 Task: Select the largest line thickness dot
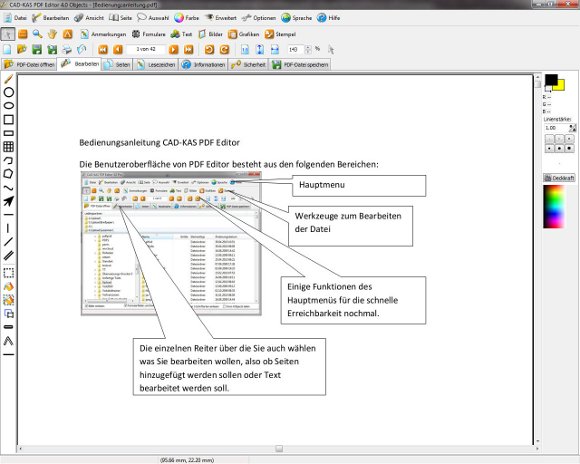[x=569, y=148]
